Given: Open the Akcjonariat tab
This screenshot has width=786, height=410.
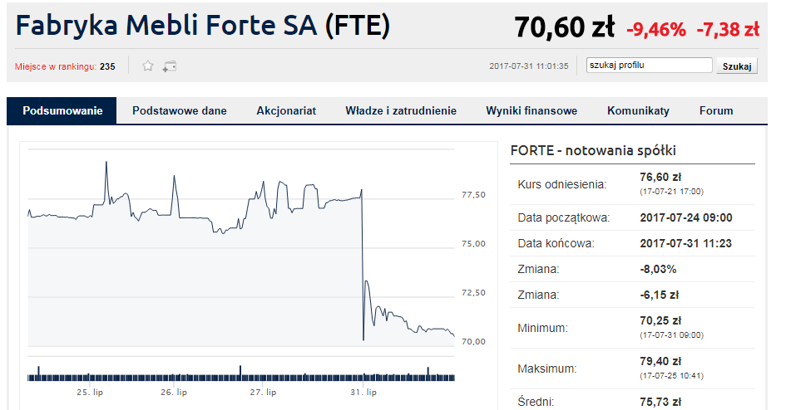Looking at the screenshot, I should [286, 111].
